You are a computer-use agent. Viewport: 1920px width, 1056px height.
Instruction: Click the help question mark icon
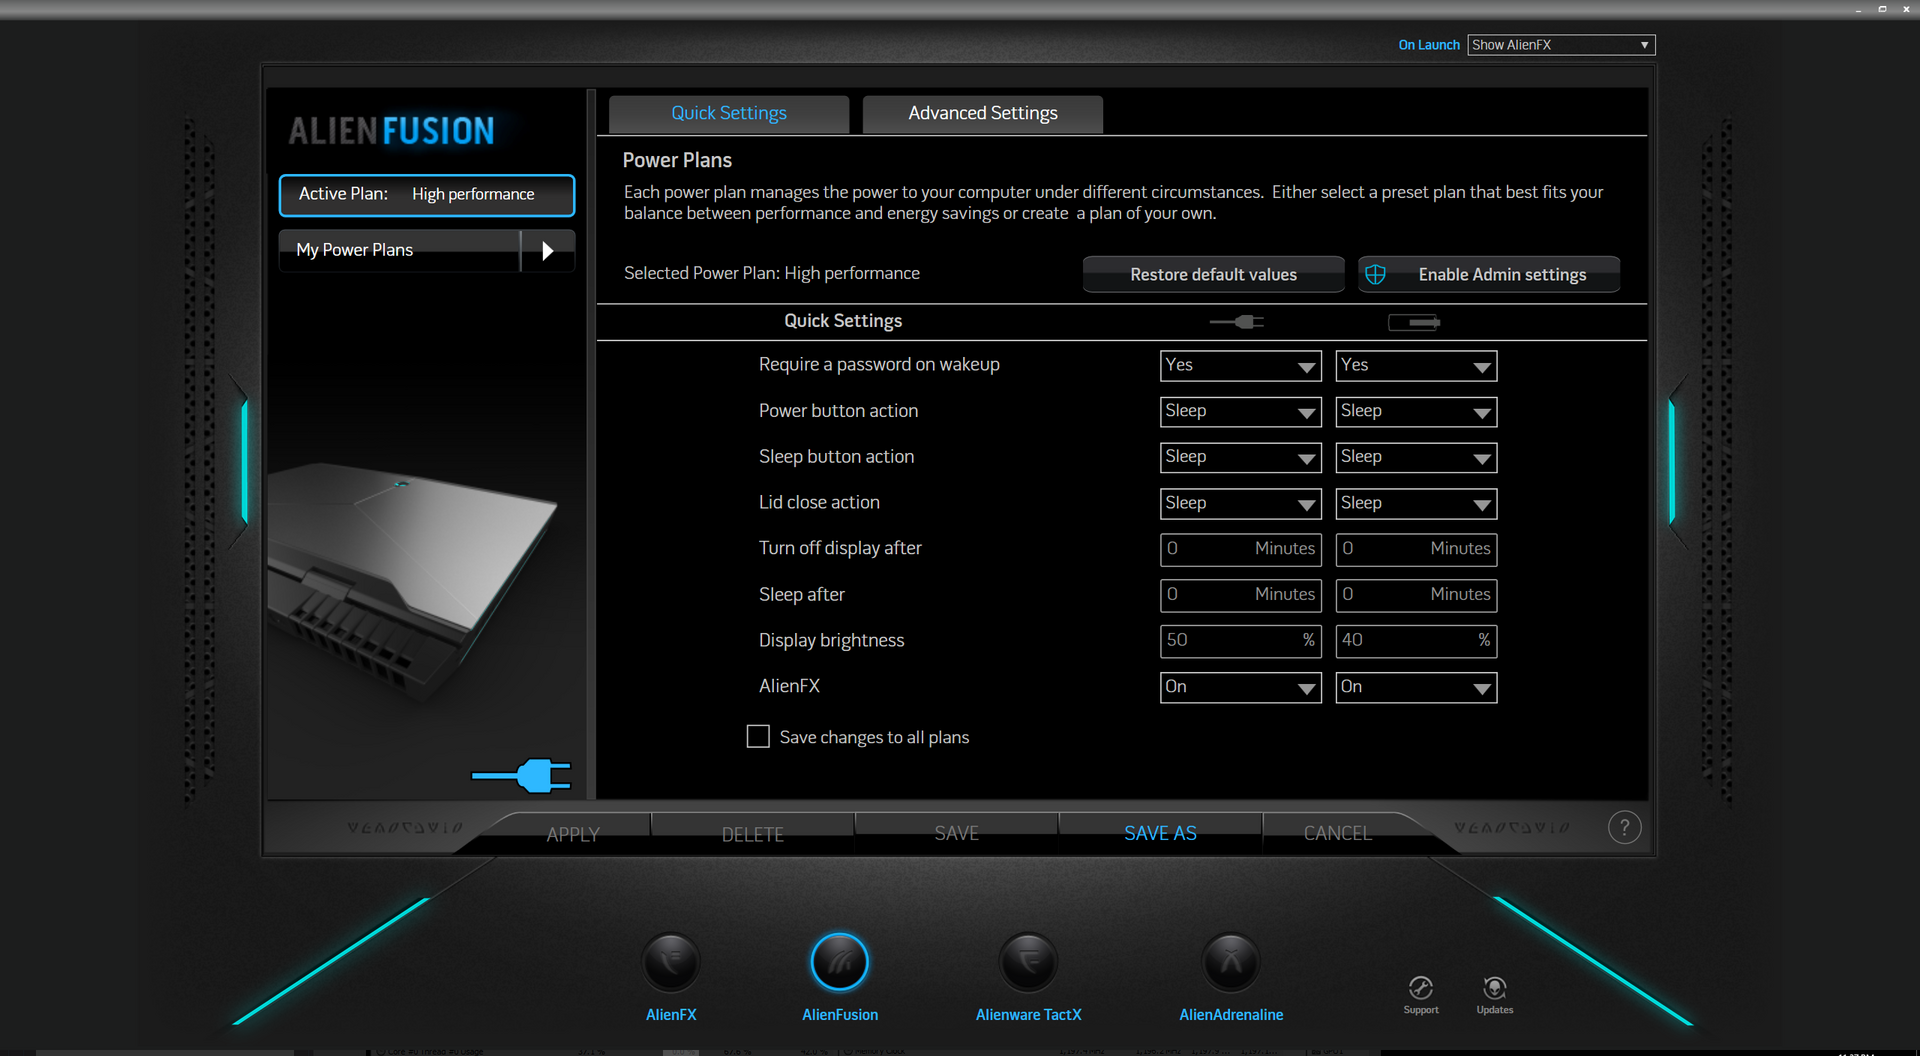point(1624,828)
